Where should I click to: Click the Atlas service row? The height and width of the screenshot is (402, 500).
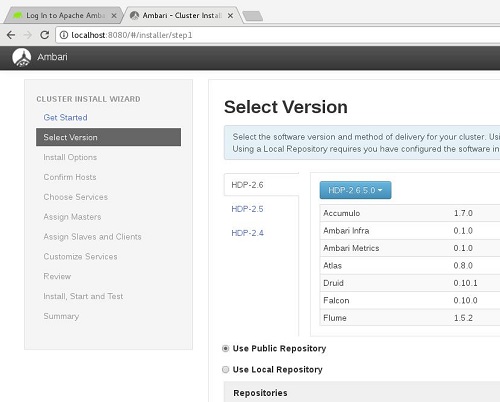pos(410,266)
